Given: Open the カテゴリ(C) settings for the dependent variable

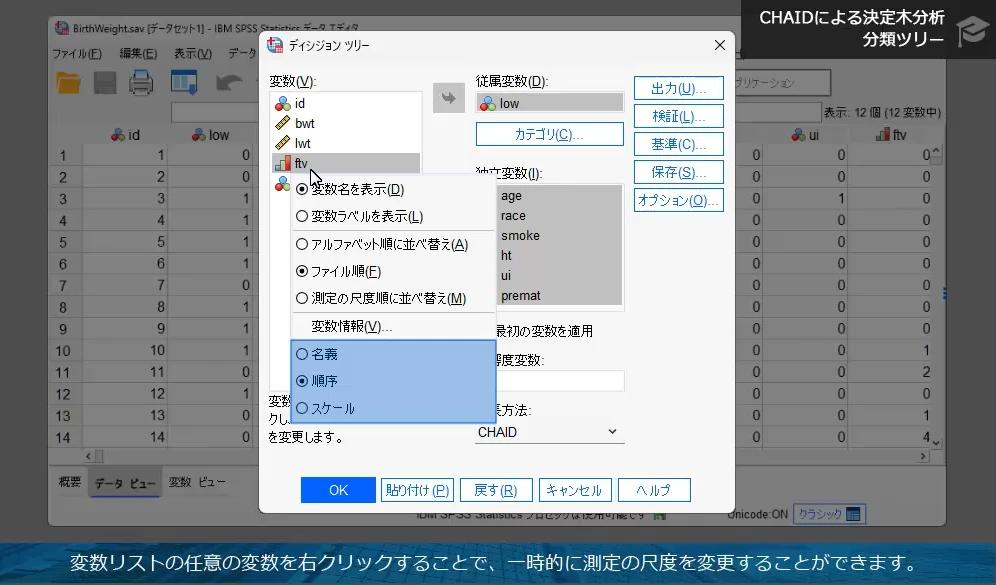Looking at the screenshot, I should [548, 133].
